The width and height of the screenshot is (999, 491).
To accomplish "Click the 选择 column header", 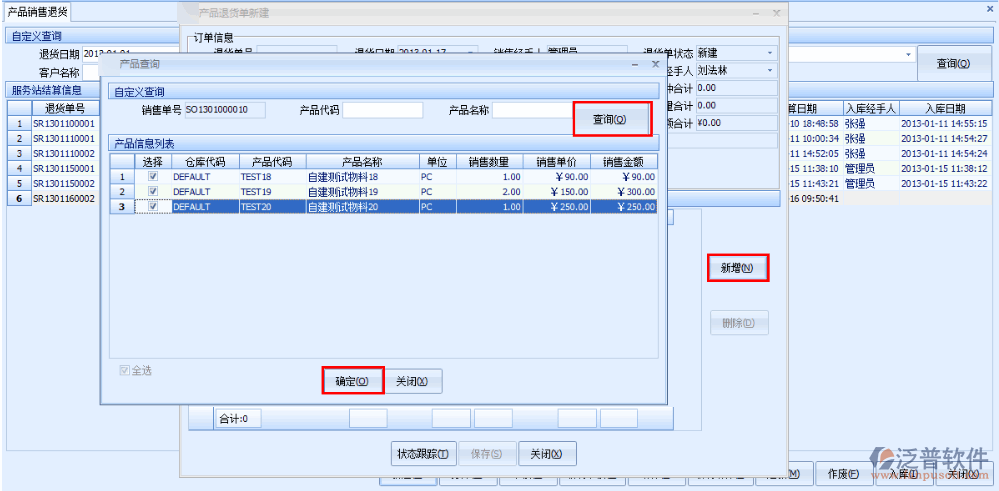I will 153,161.
